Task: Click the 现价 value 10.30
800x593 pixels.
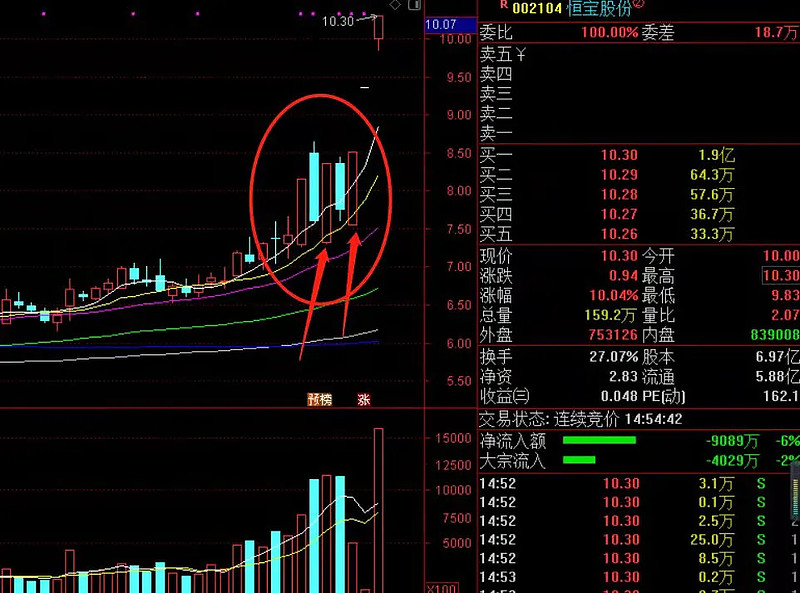Action: (x=619, y=256)
